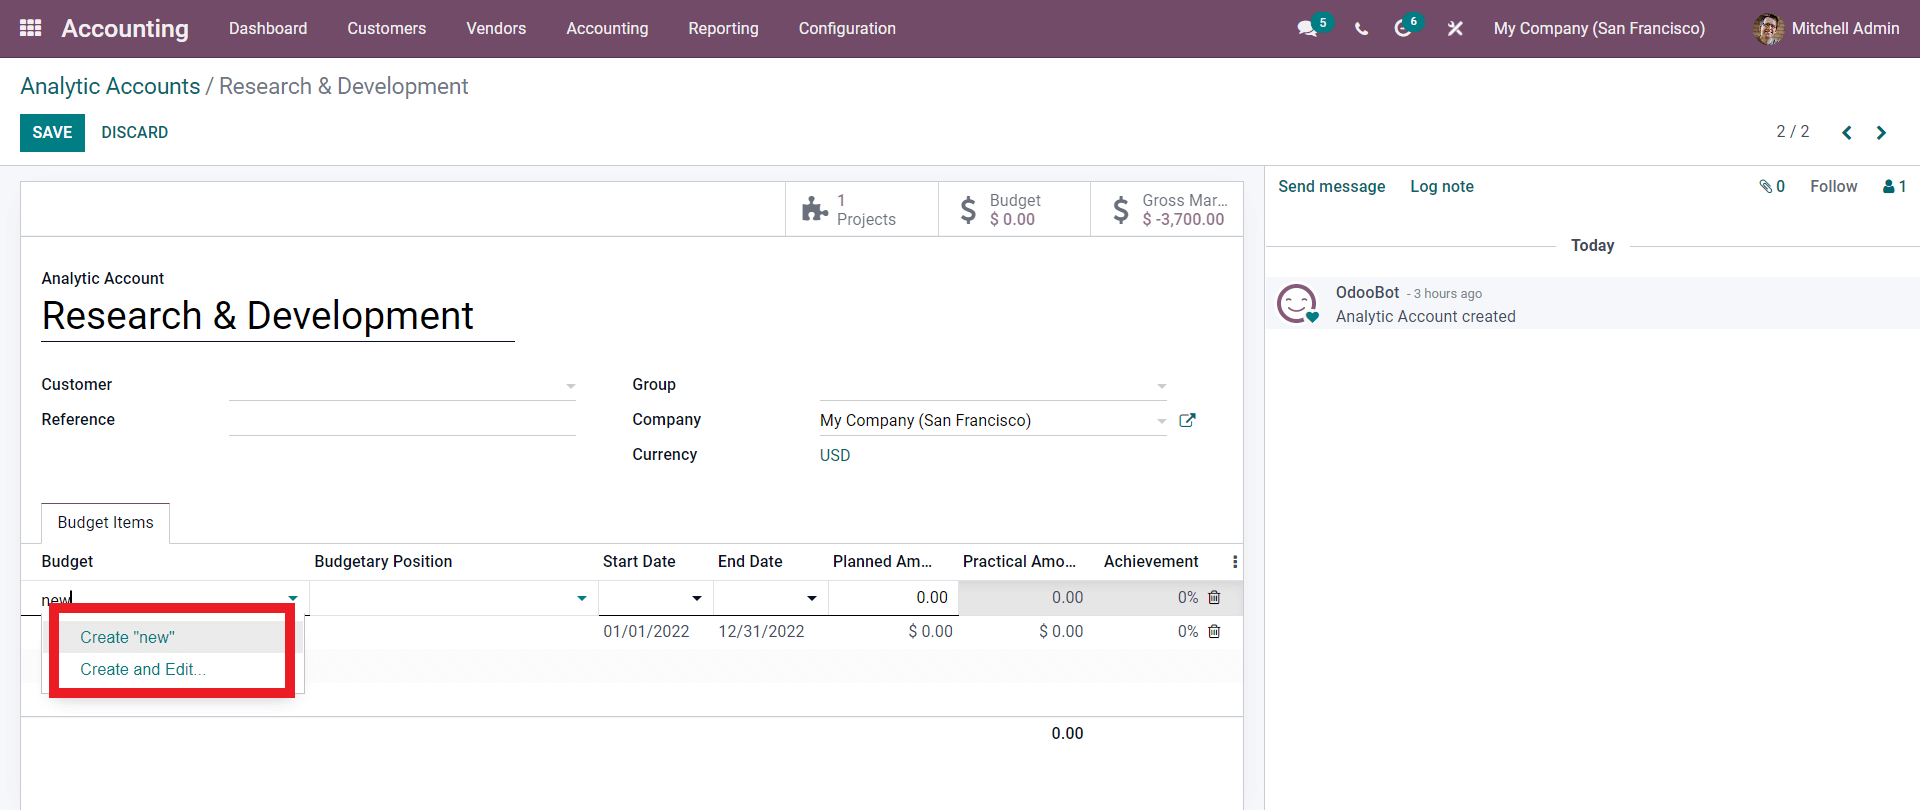Image resolution: width=1920 pixels, height=810 pixels.
Task: Sort by Planned Amount column header
Action: coord(882,562)
